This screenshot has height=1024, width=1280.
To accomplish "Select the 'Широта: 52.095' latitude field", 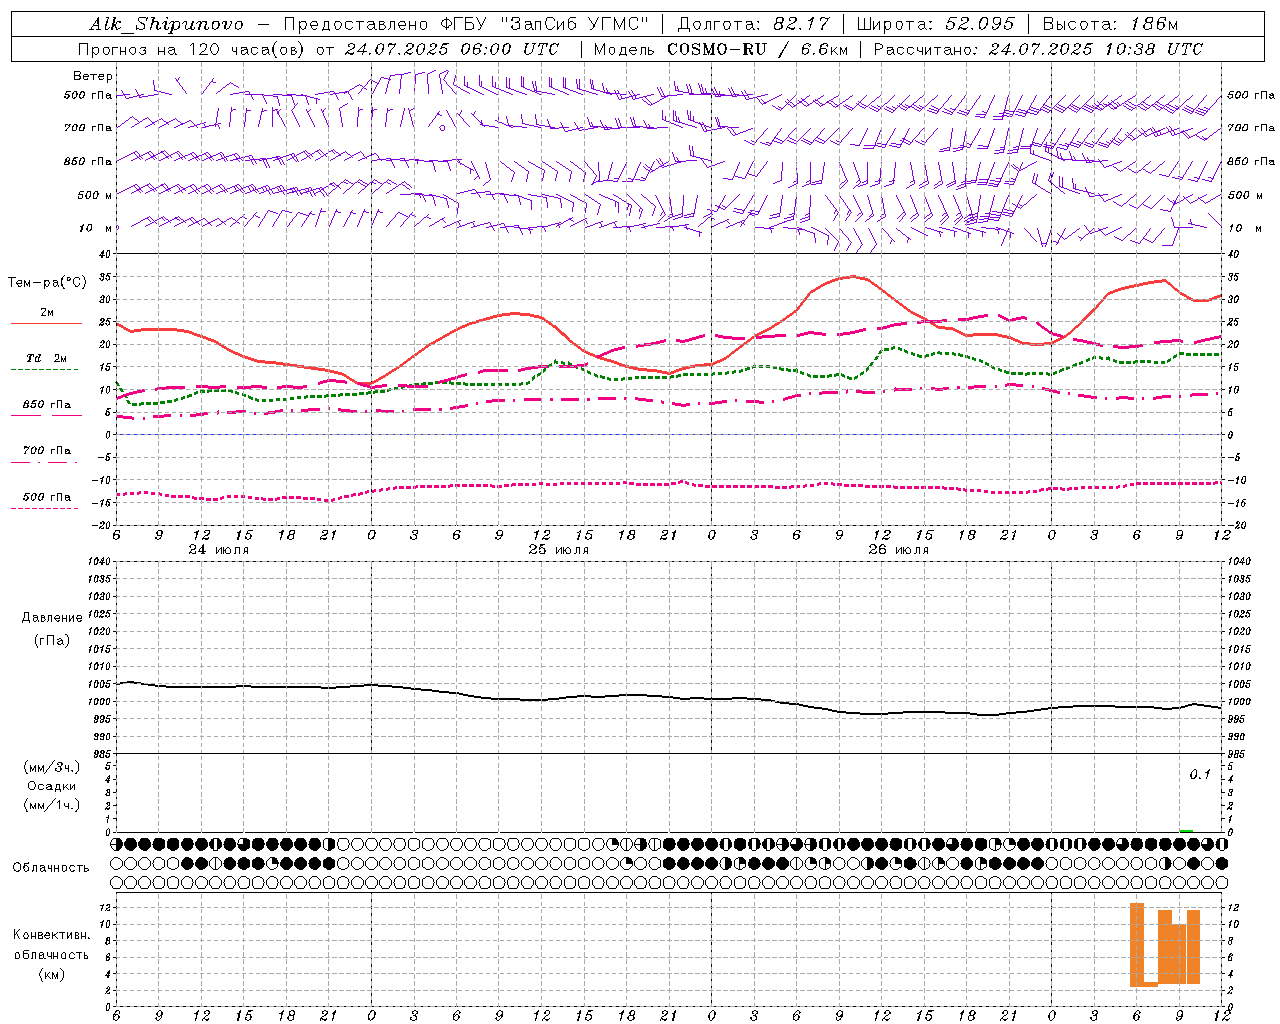I will pos(936,24).
